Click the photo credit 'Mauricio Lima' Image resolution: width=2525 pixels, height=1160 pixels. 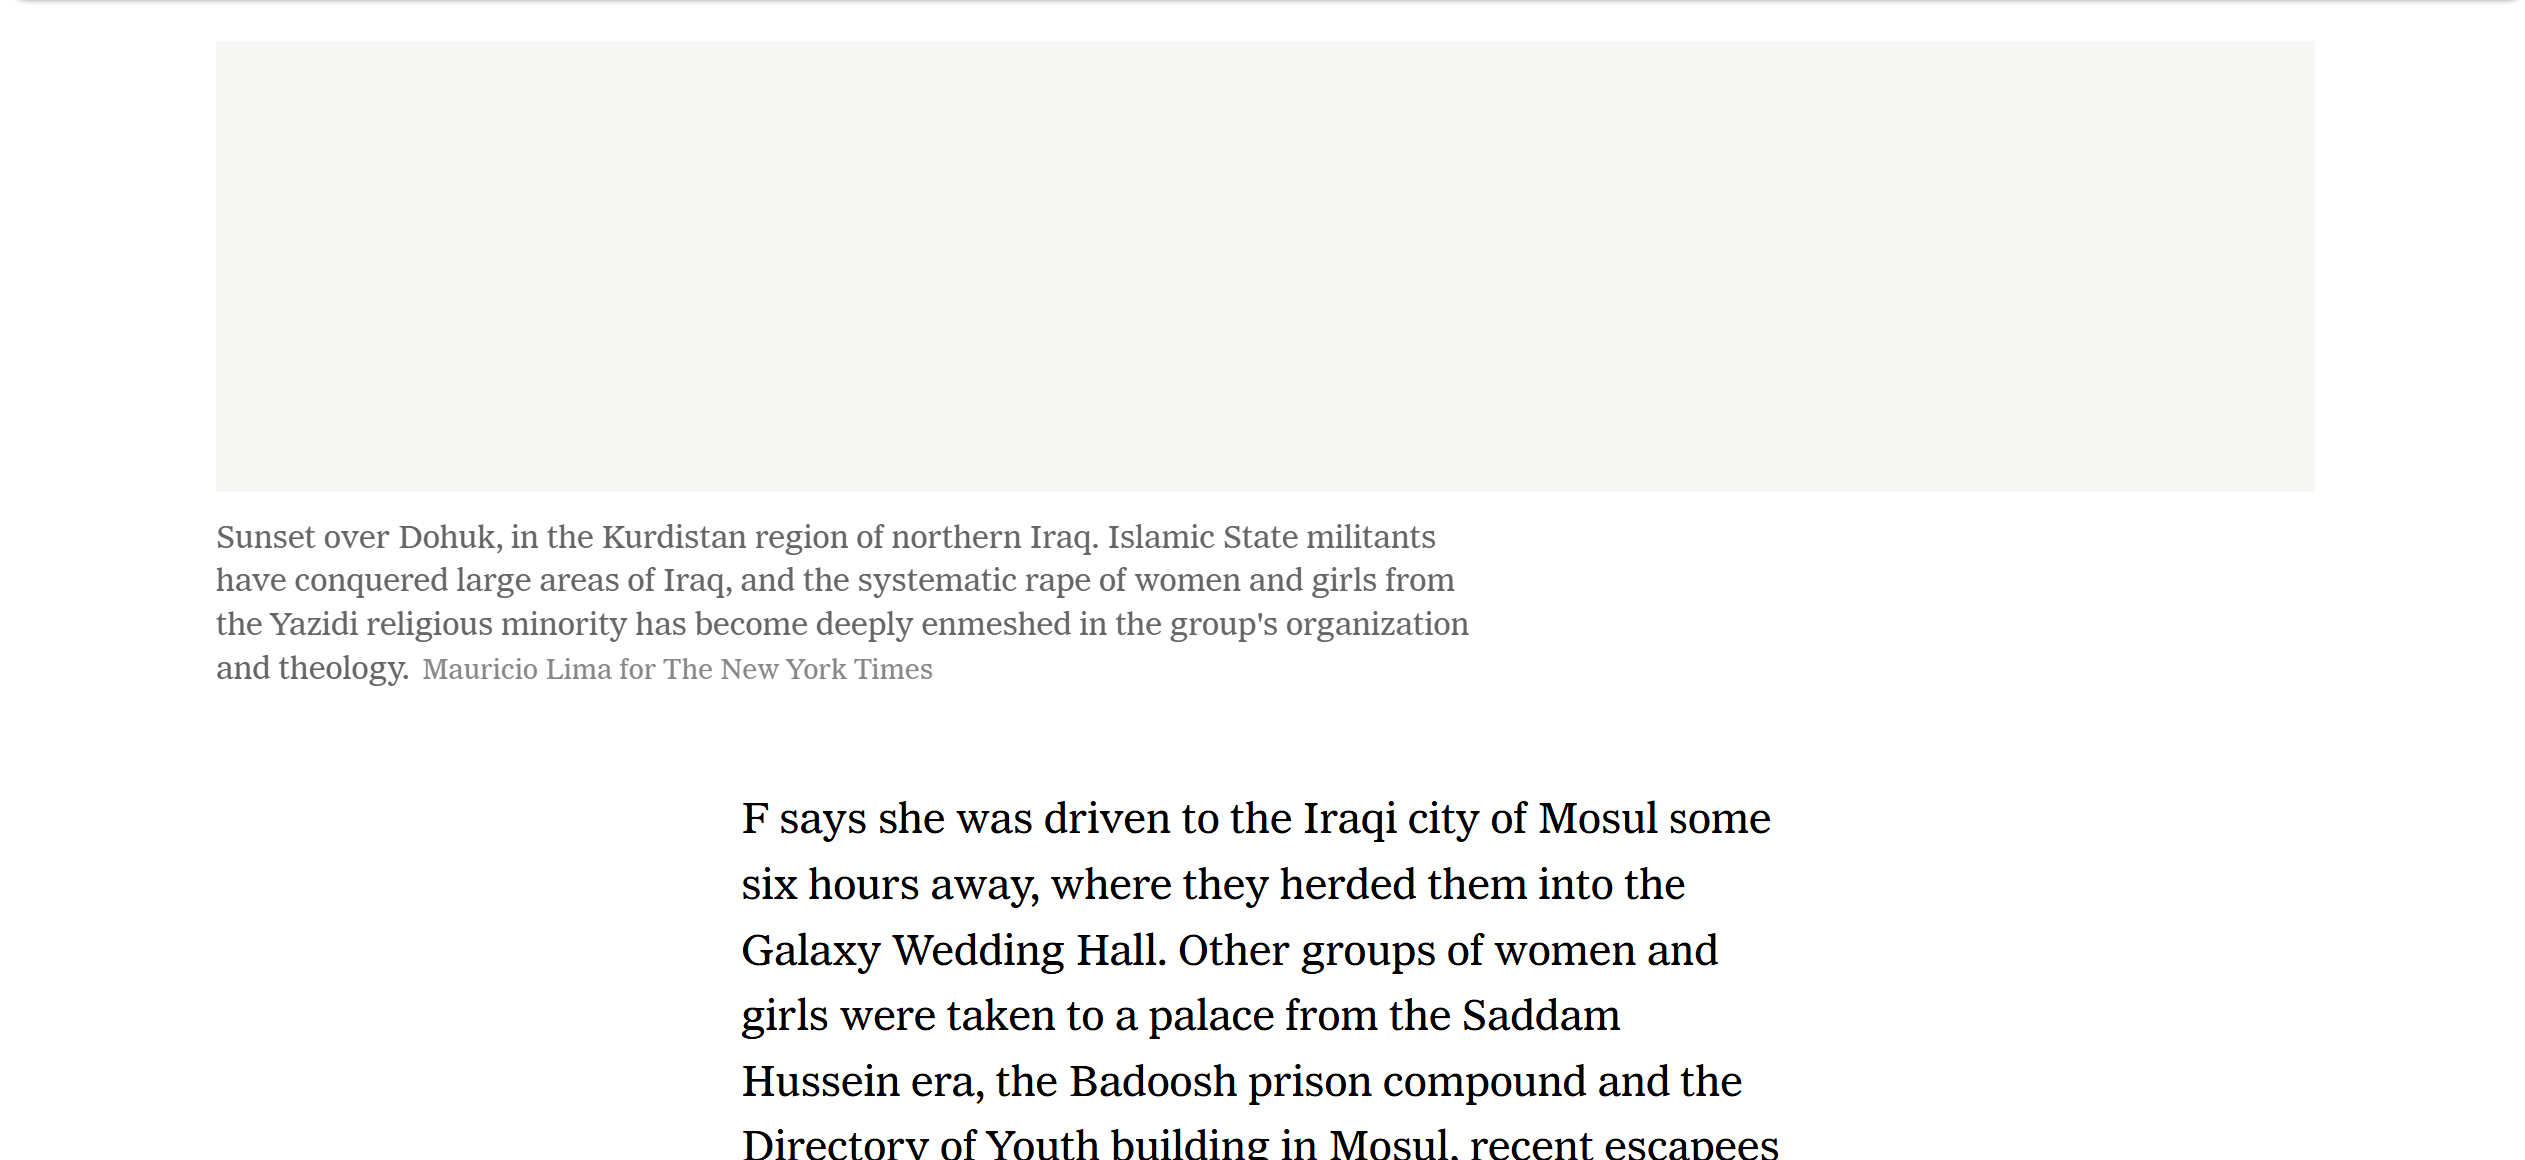(x=516, y=669)
